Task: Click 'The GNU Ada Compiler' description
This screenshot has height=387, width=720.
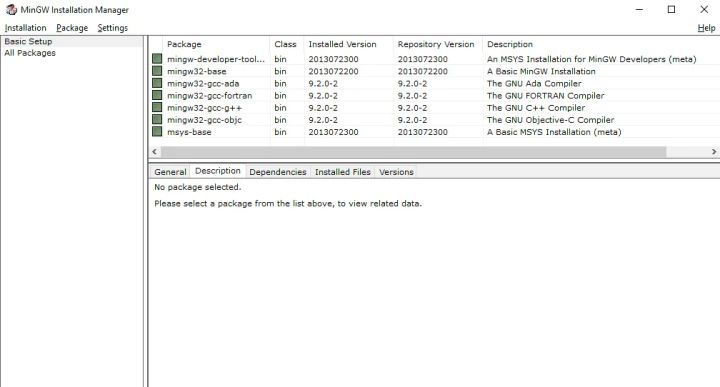Action: click(534, 84)
